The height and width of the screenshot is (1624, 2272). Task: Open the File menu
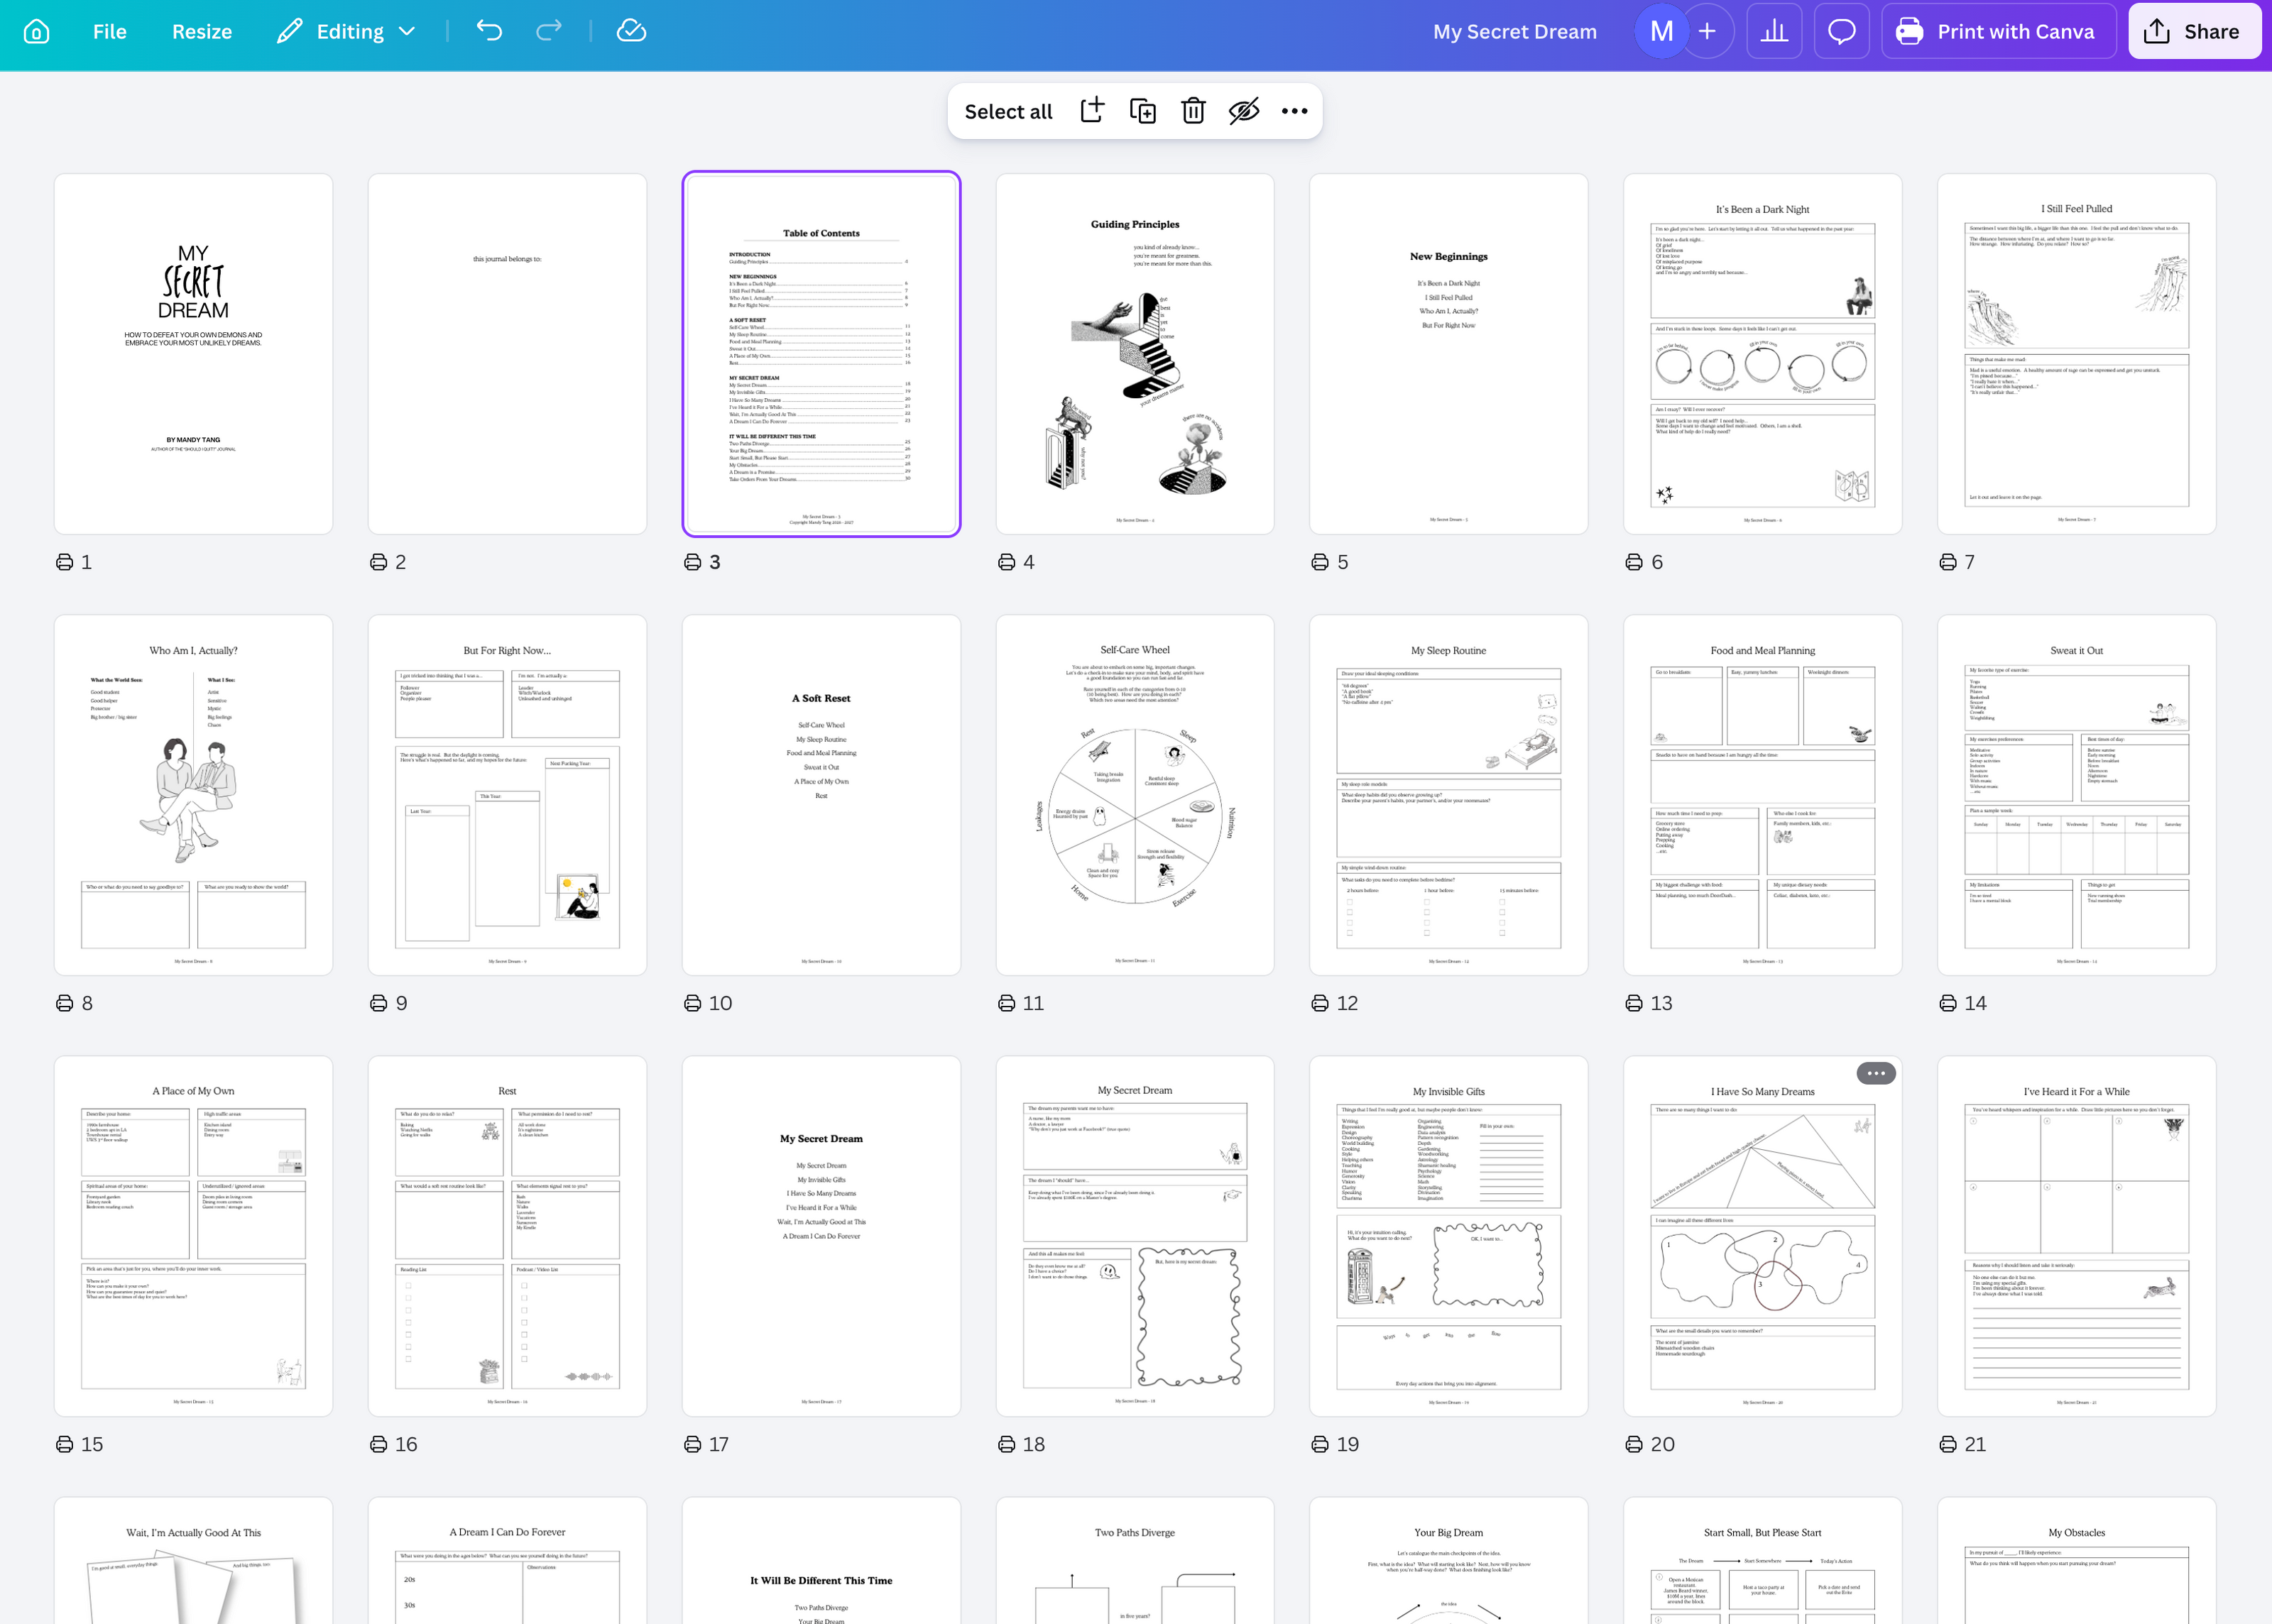109,31
